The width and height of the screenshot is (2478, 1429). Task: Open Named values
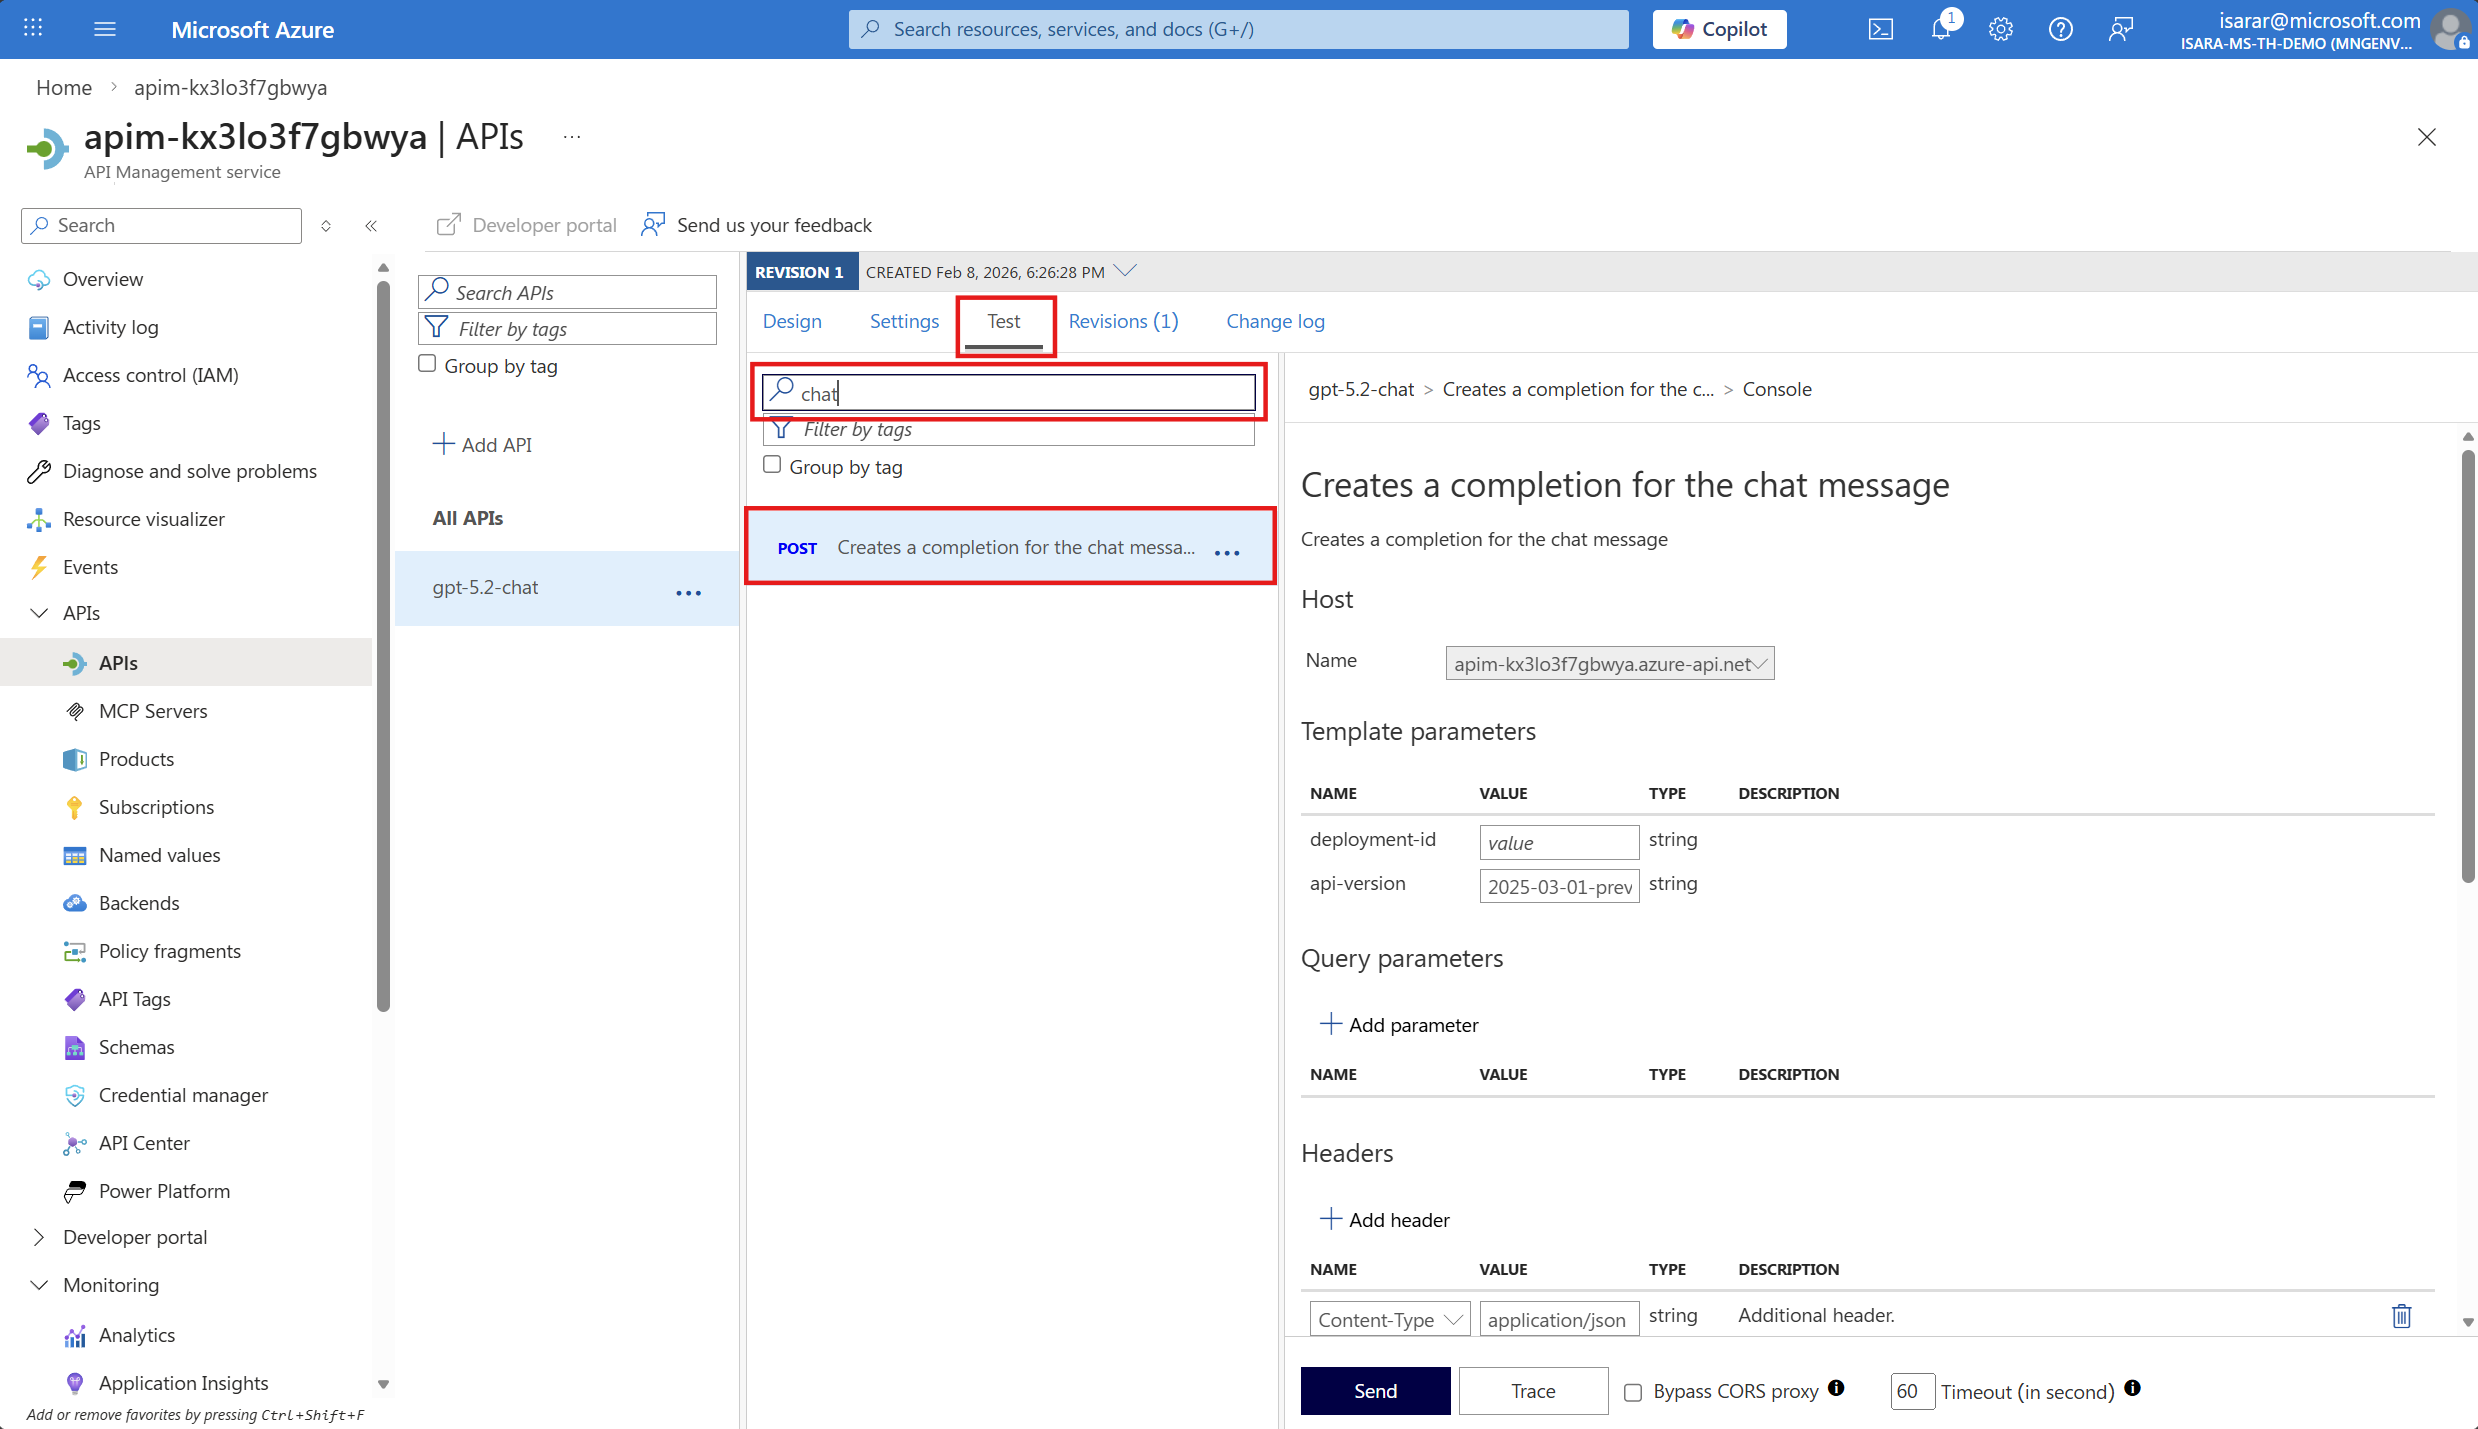coord(159,855)
